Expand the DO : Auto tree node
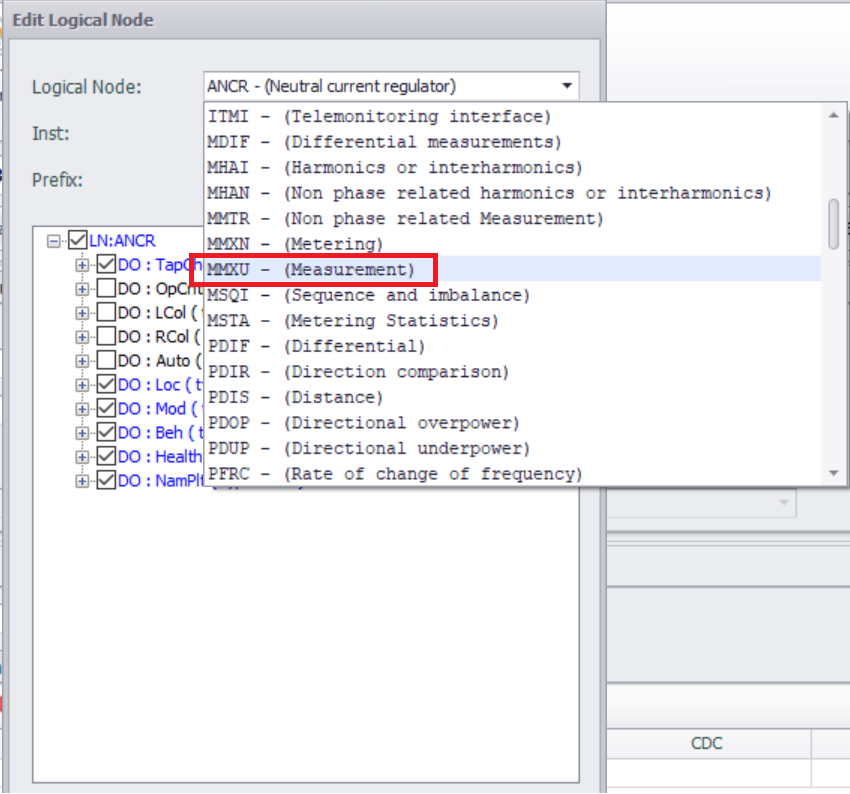This screenshot has width=850, height=794. coord(83,361)
